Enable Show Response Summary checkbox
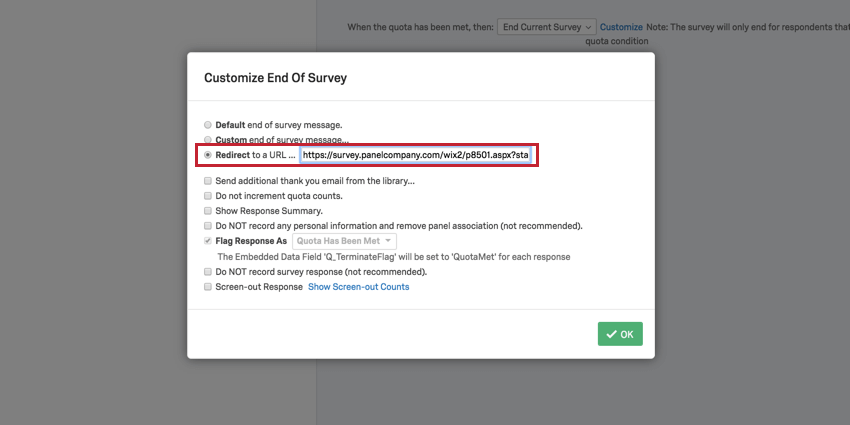The height and width of the screenshot is (425, 850). coord(207,211)
